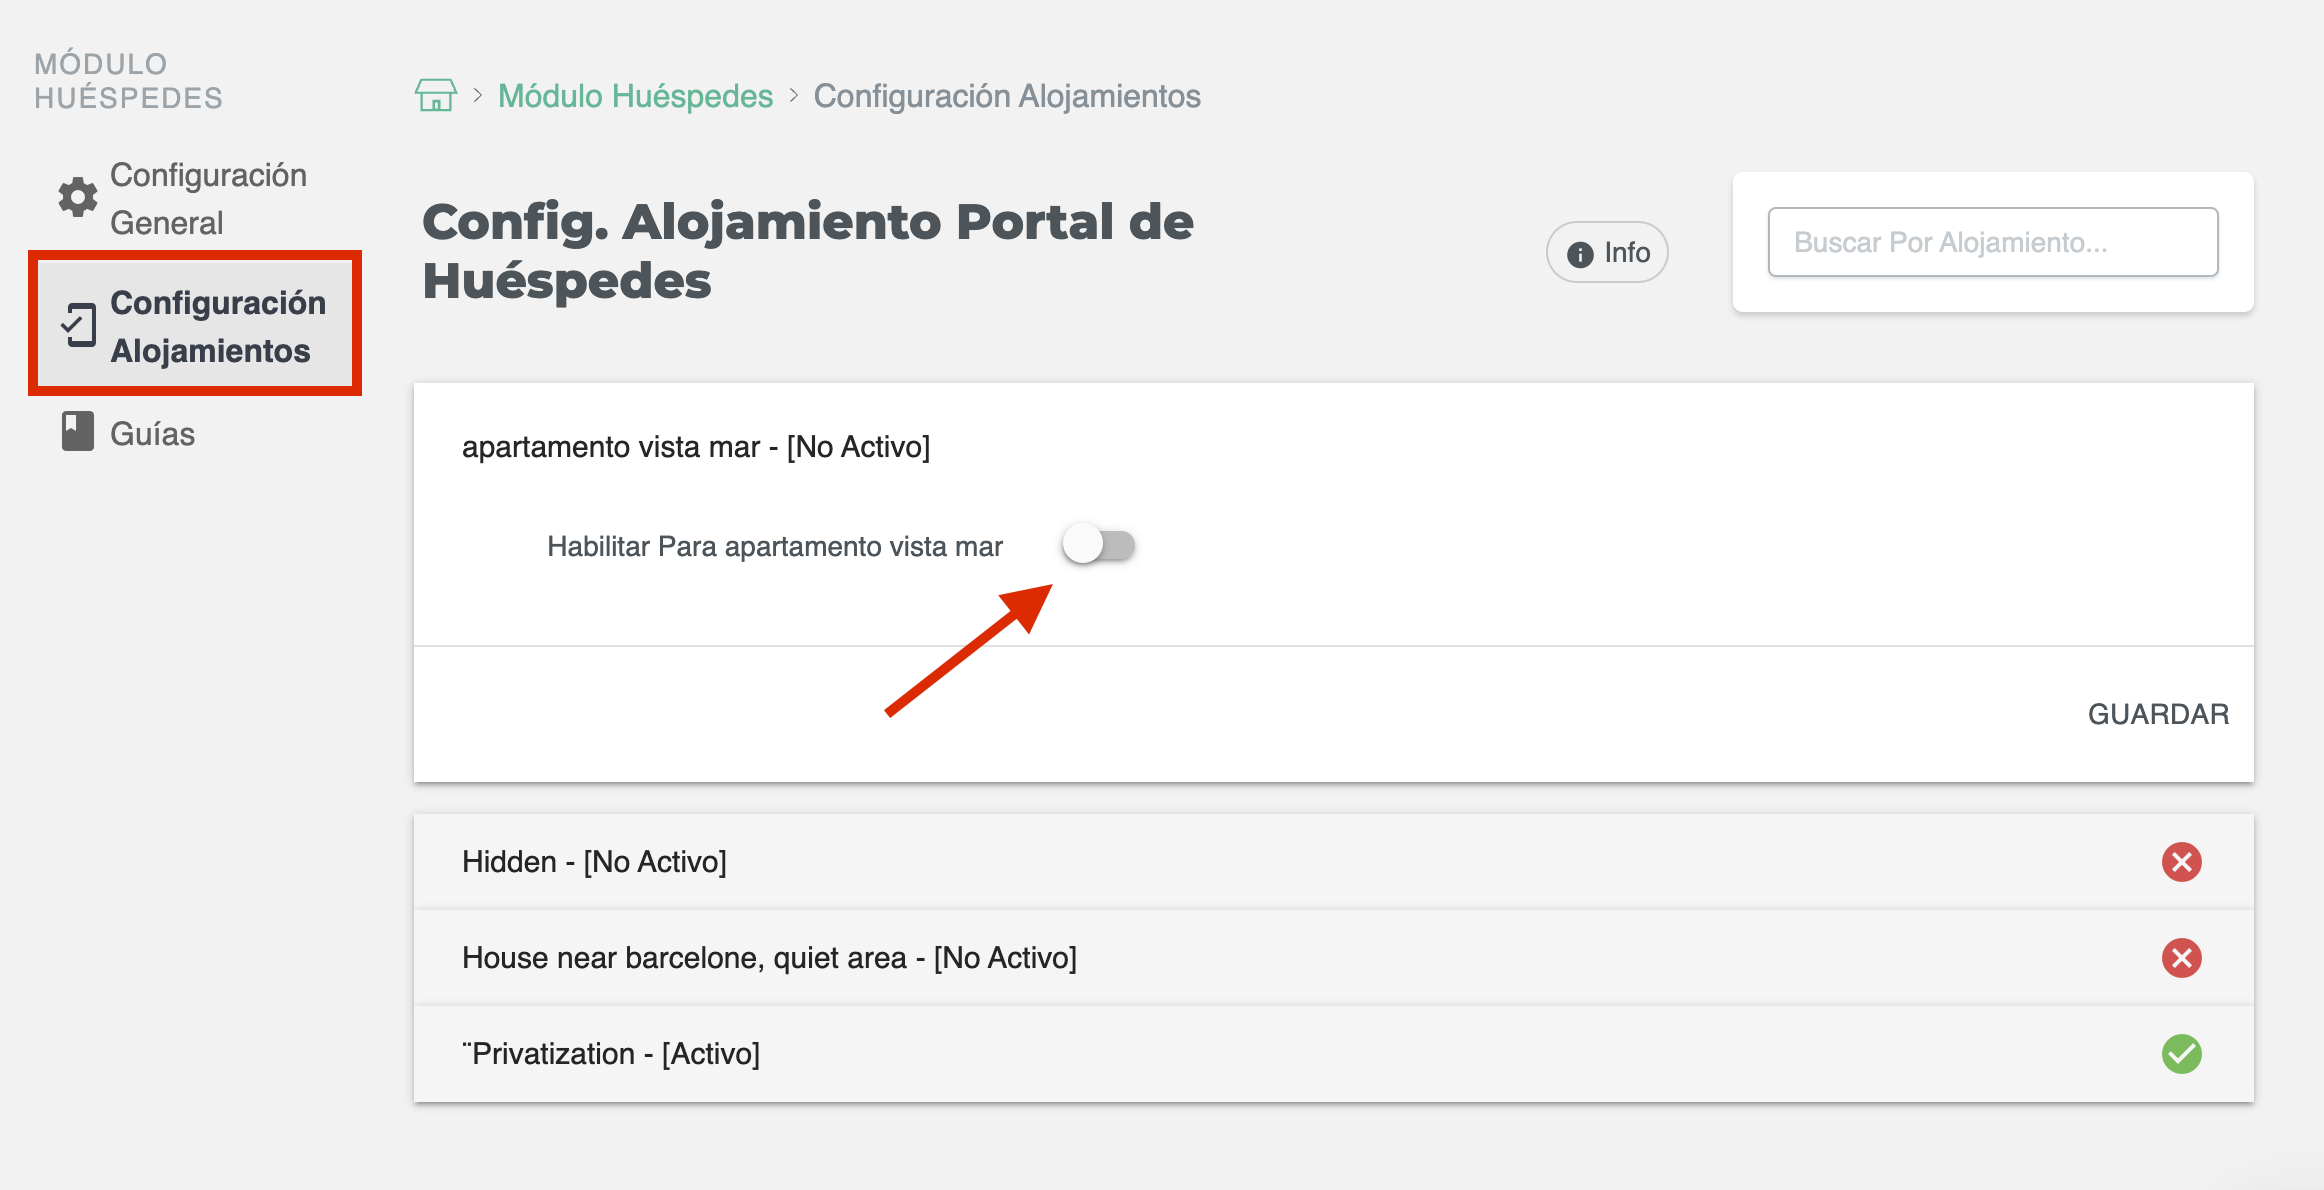Image resolution: width=2324 pixels, height=1190 pixels.
Task: Navigate to Módulo Huéspedes breadcrumb link
Action: (636, 95)
